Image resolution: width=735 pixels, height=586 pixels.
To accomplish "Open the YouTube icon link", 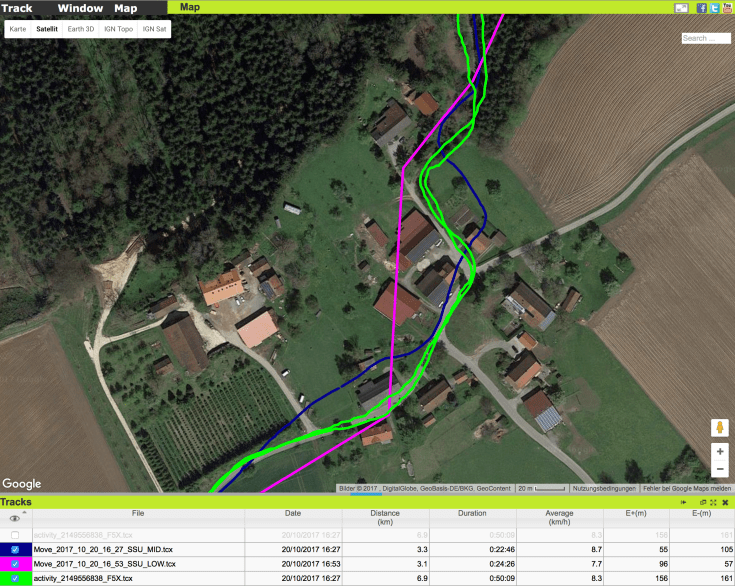I will tap(725, 7).
